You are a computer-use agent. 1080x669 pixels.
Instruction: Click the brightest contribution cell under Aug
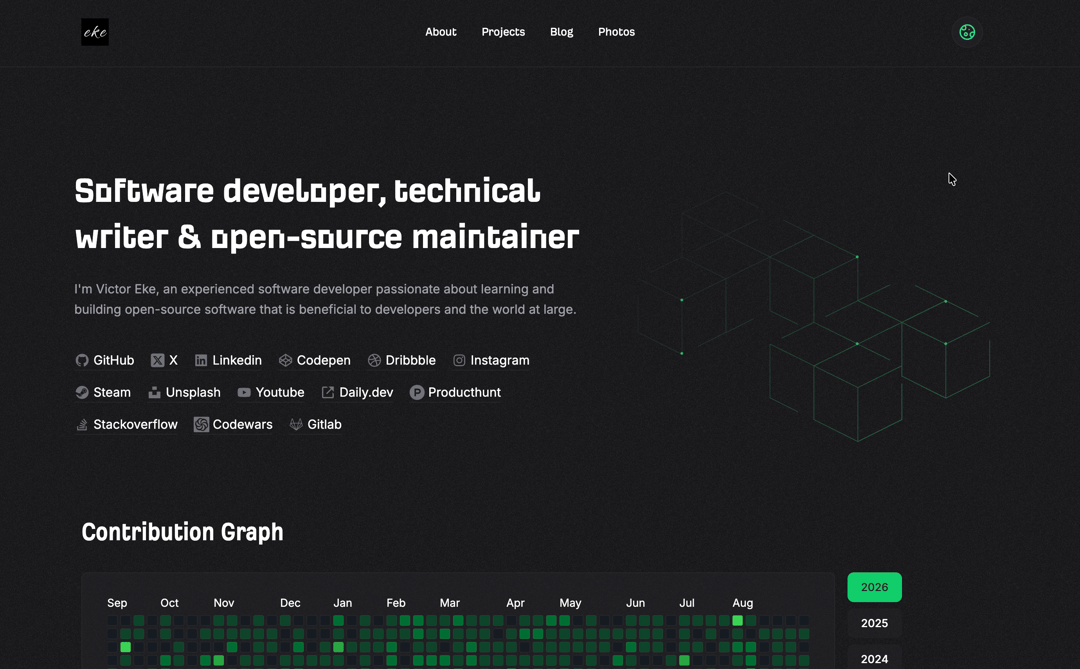[738, 621]
